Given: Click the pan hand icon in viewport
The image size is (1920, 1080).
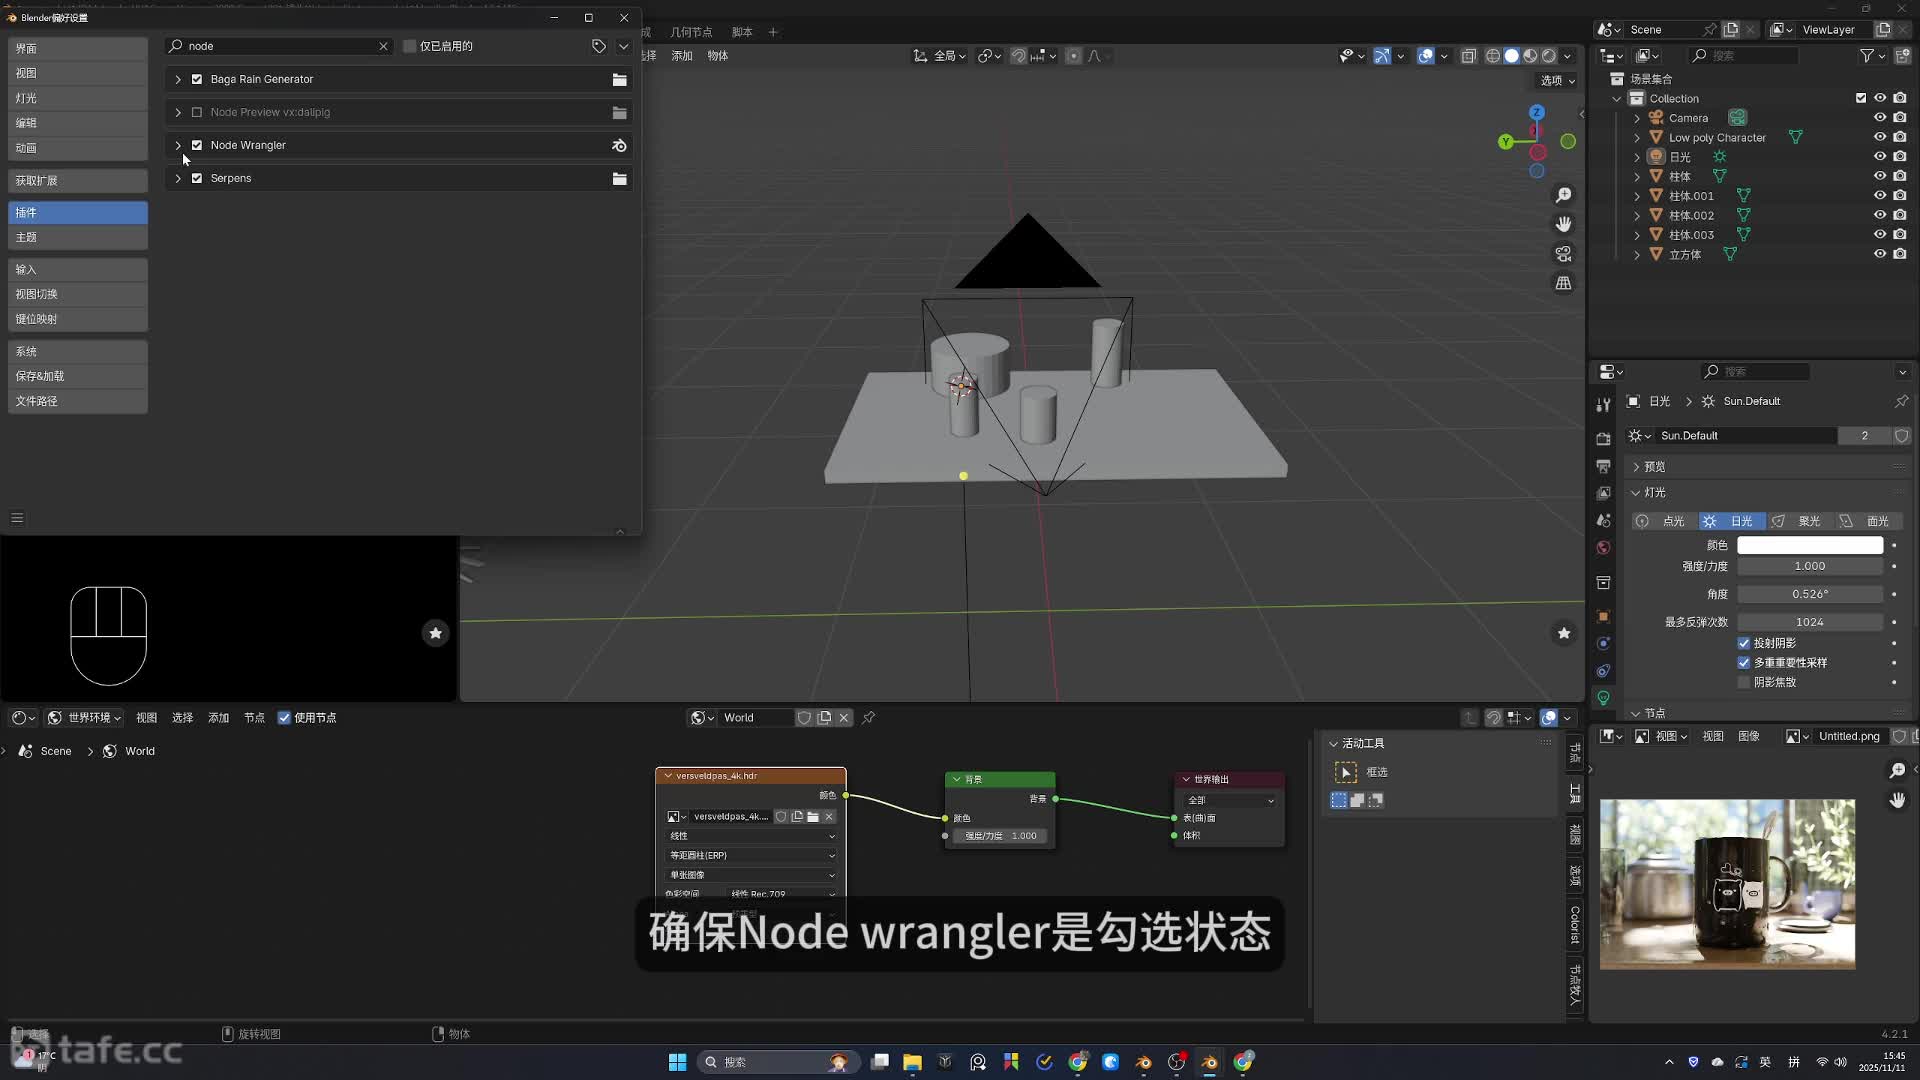Looking at the screenshot, I should [1563, 224].
